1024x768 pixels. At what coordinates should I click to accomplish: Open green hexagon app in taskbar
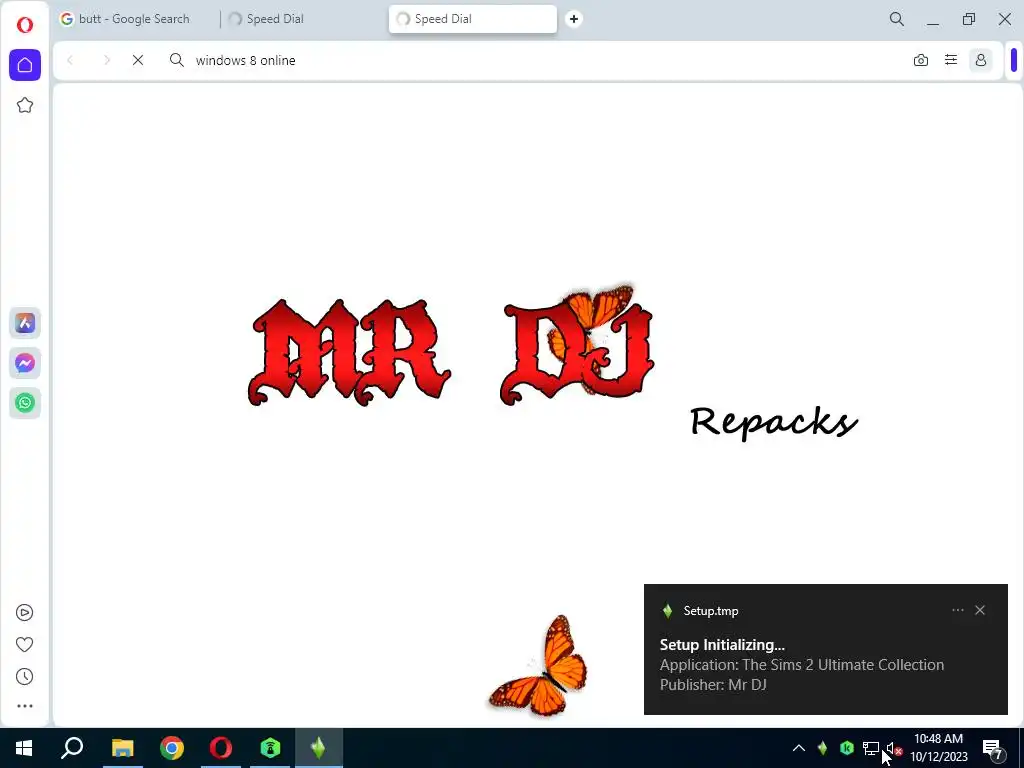(270, 748)
